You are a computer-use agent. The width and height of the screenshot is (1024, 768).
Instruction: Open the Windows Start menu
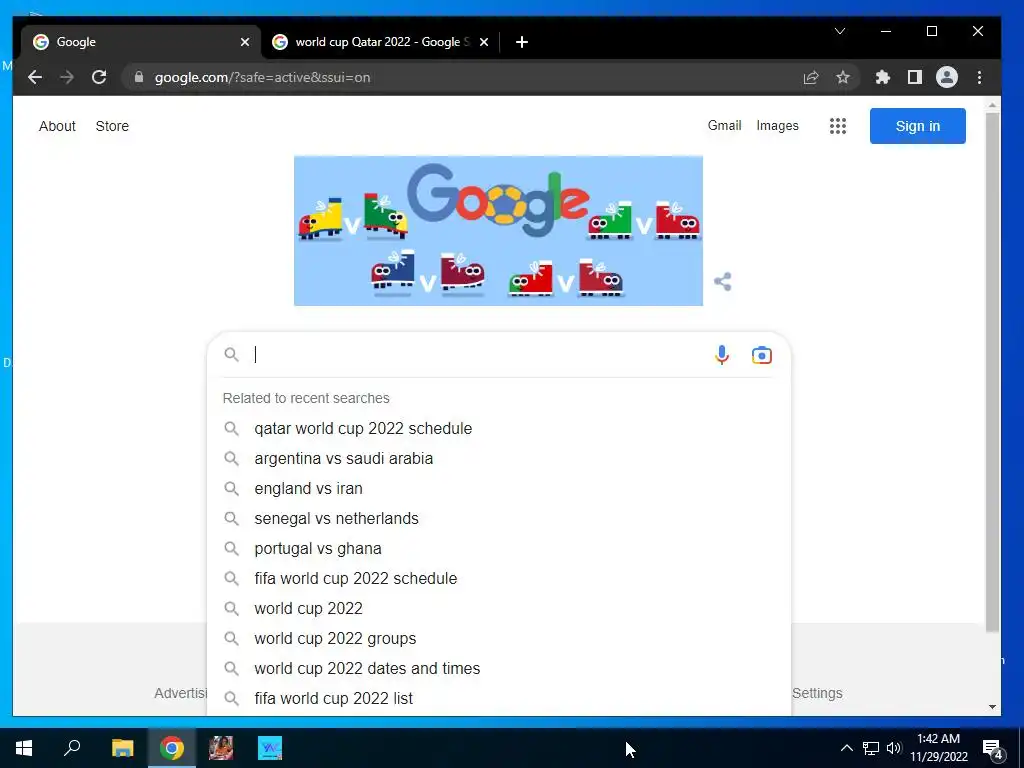[x=24, y=748]
